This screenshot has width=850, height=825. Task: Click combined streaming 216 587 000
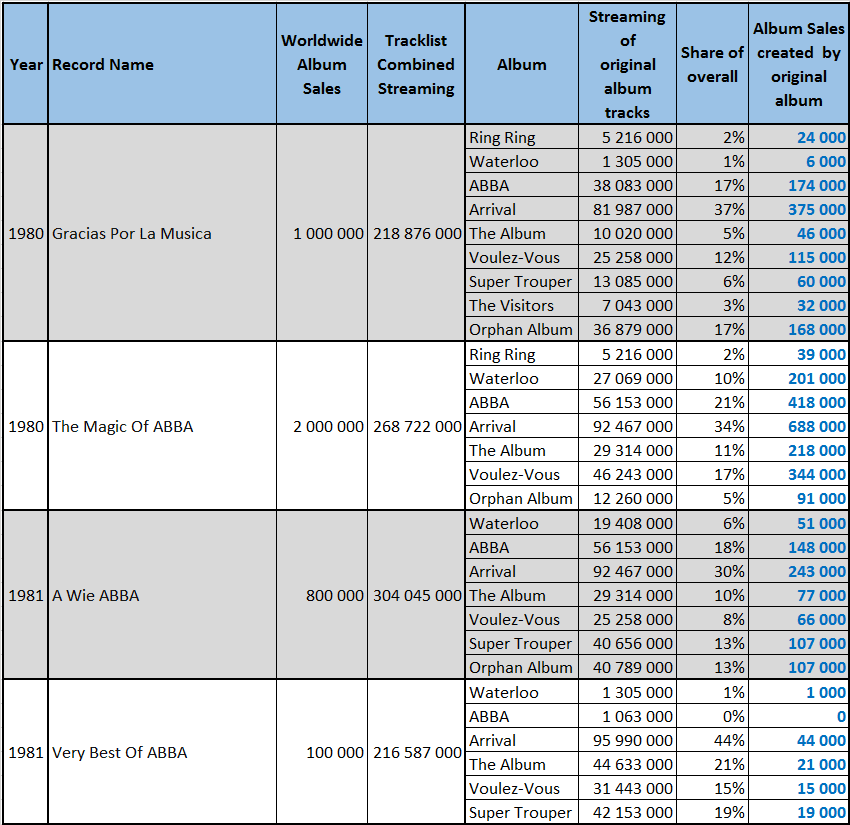(x=417, y=753)
